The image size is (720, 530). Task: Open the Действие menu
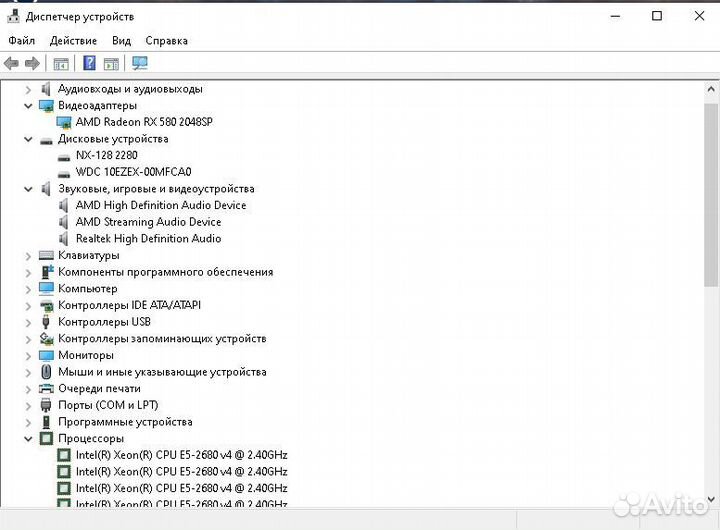(x=73, y=41)
